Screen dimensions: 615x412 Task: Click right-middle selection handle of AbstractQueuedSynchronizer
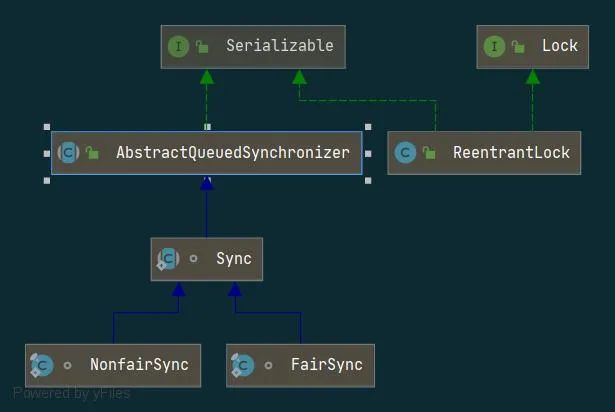[x=368, y=153]
